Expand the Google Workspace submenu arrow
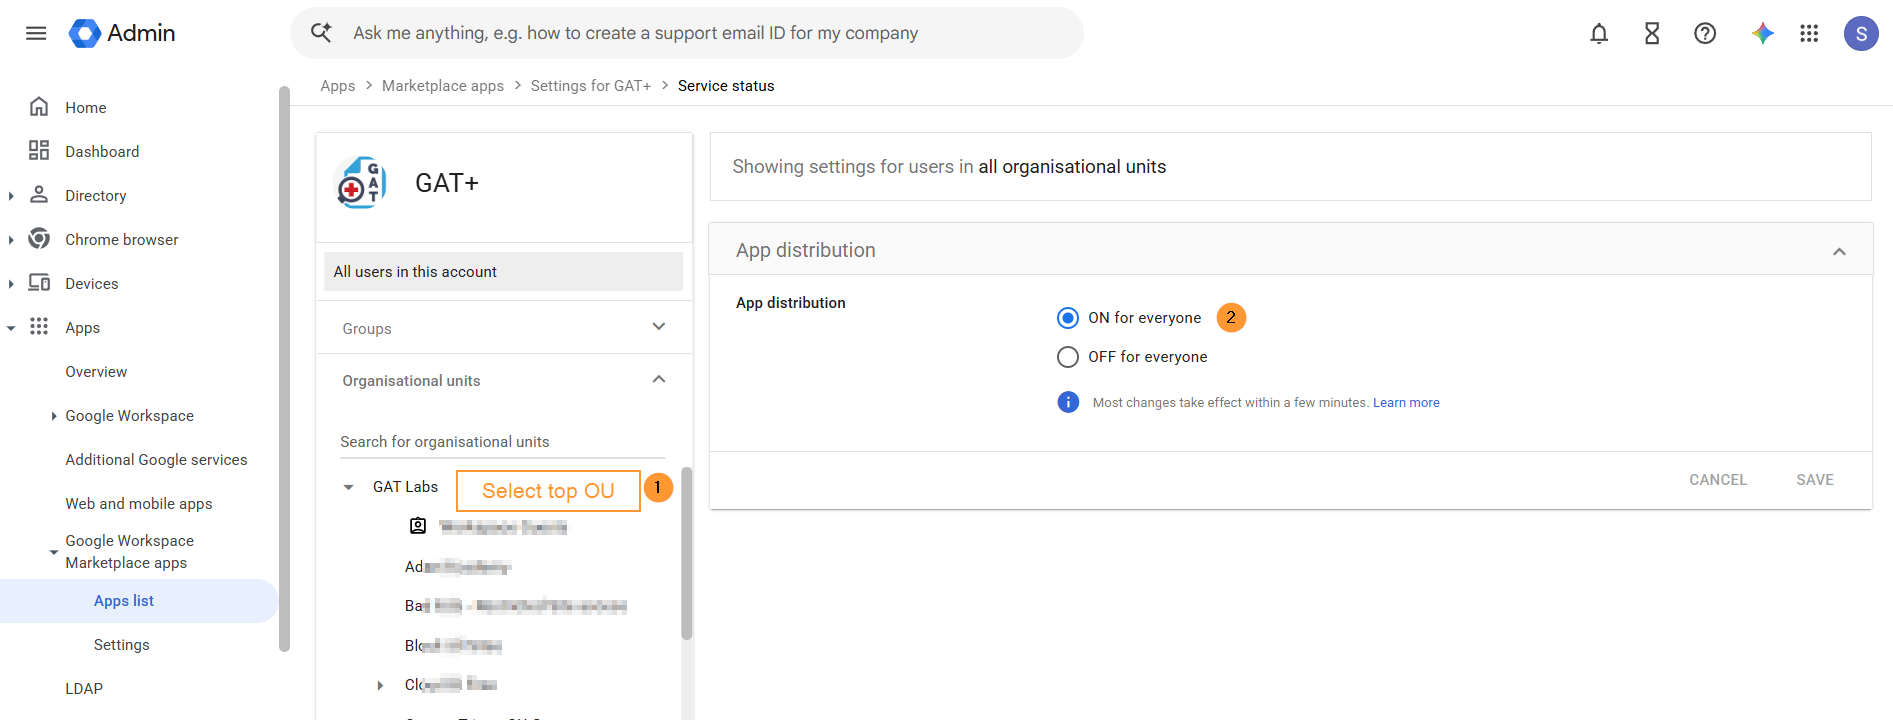This screenshot has width=1893, height=720. [x=53, y=416]
